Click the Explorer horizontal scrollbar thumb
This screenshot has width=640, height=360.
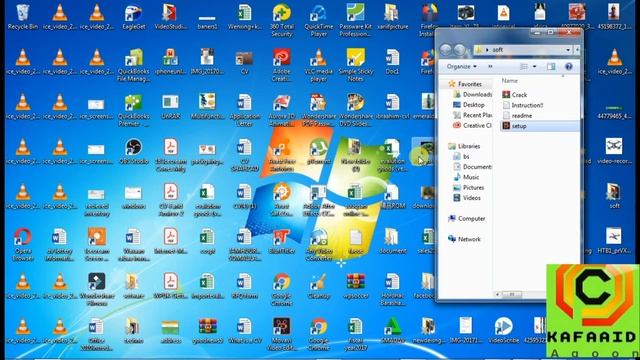(x=511, y=294)
